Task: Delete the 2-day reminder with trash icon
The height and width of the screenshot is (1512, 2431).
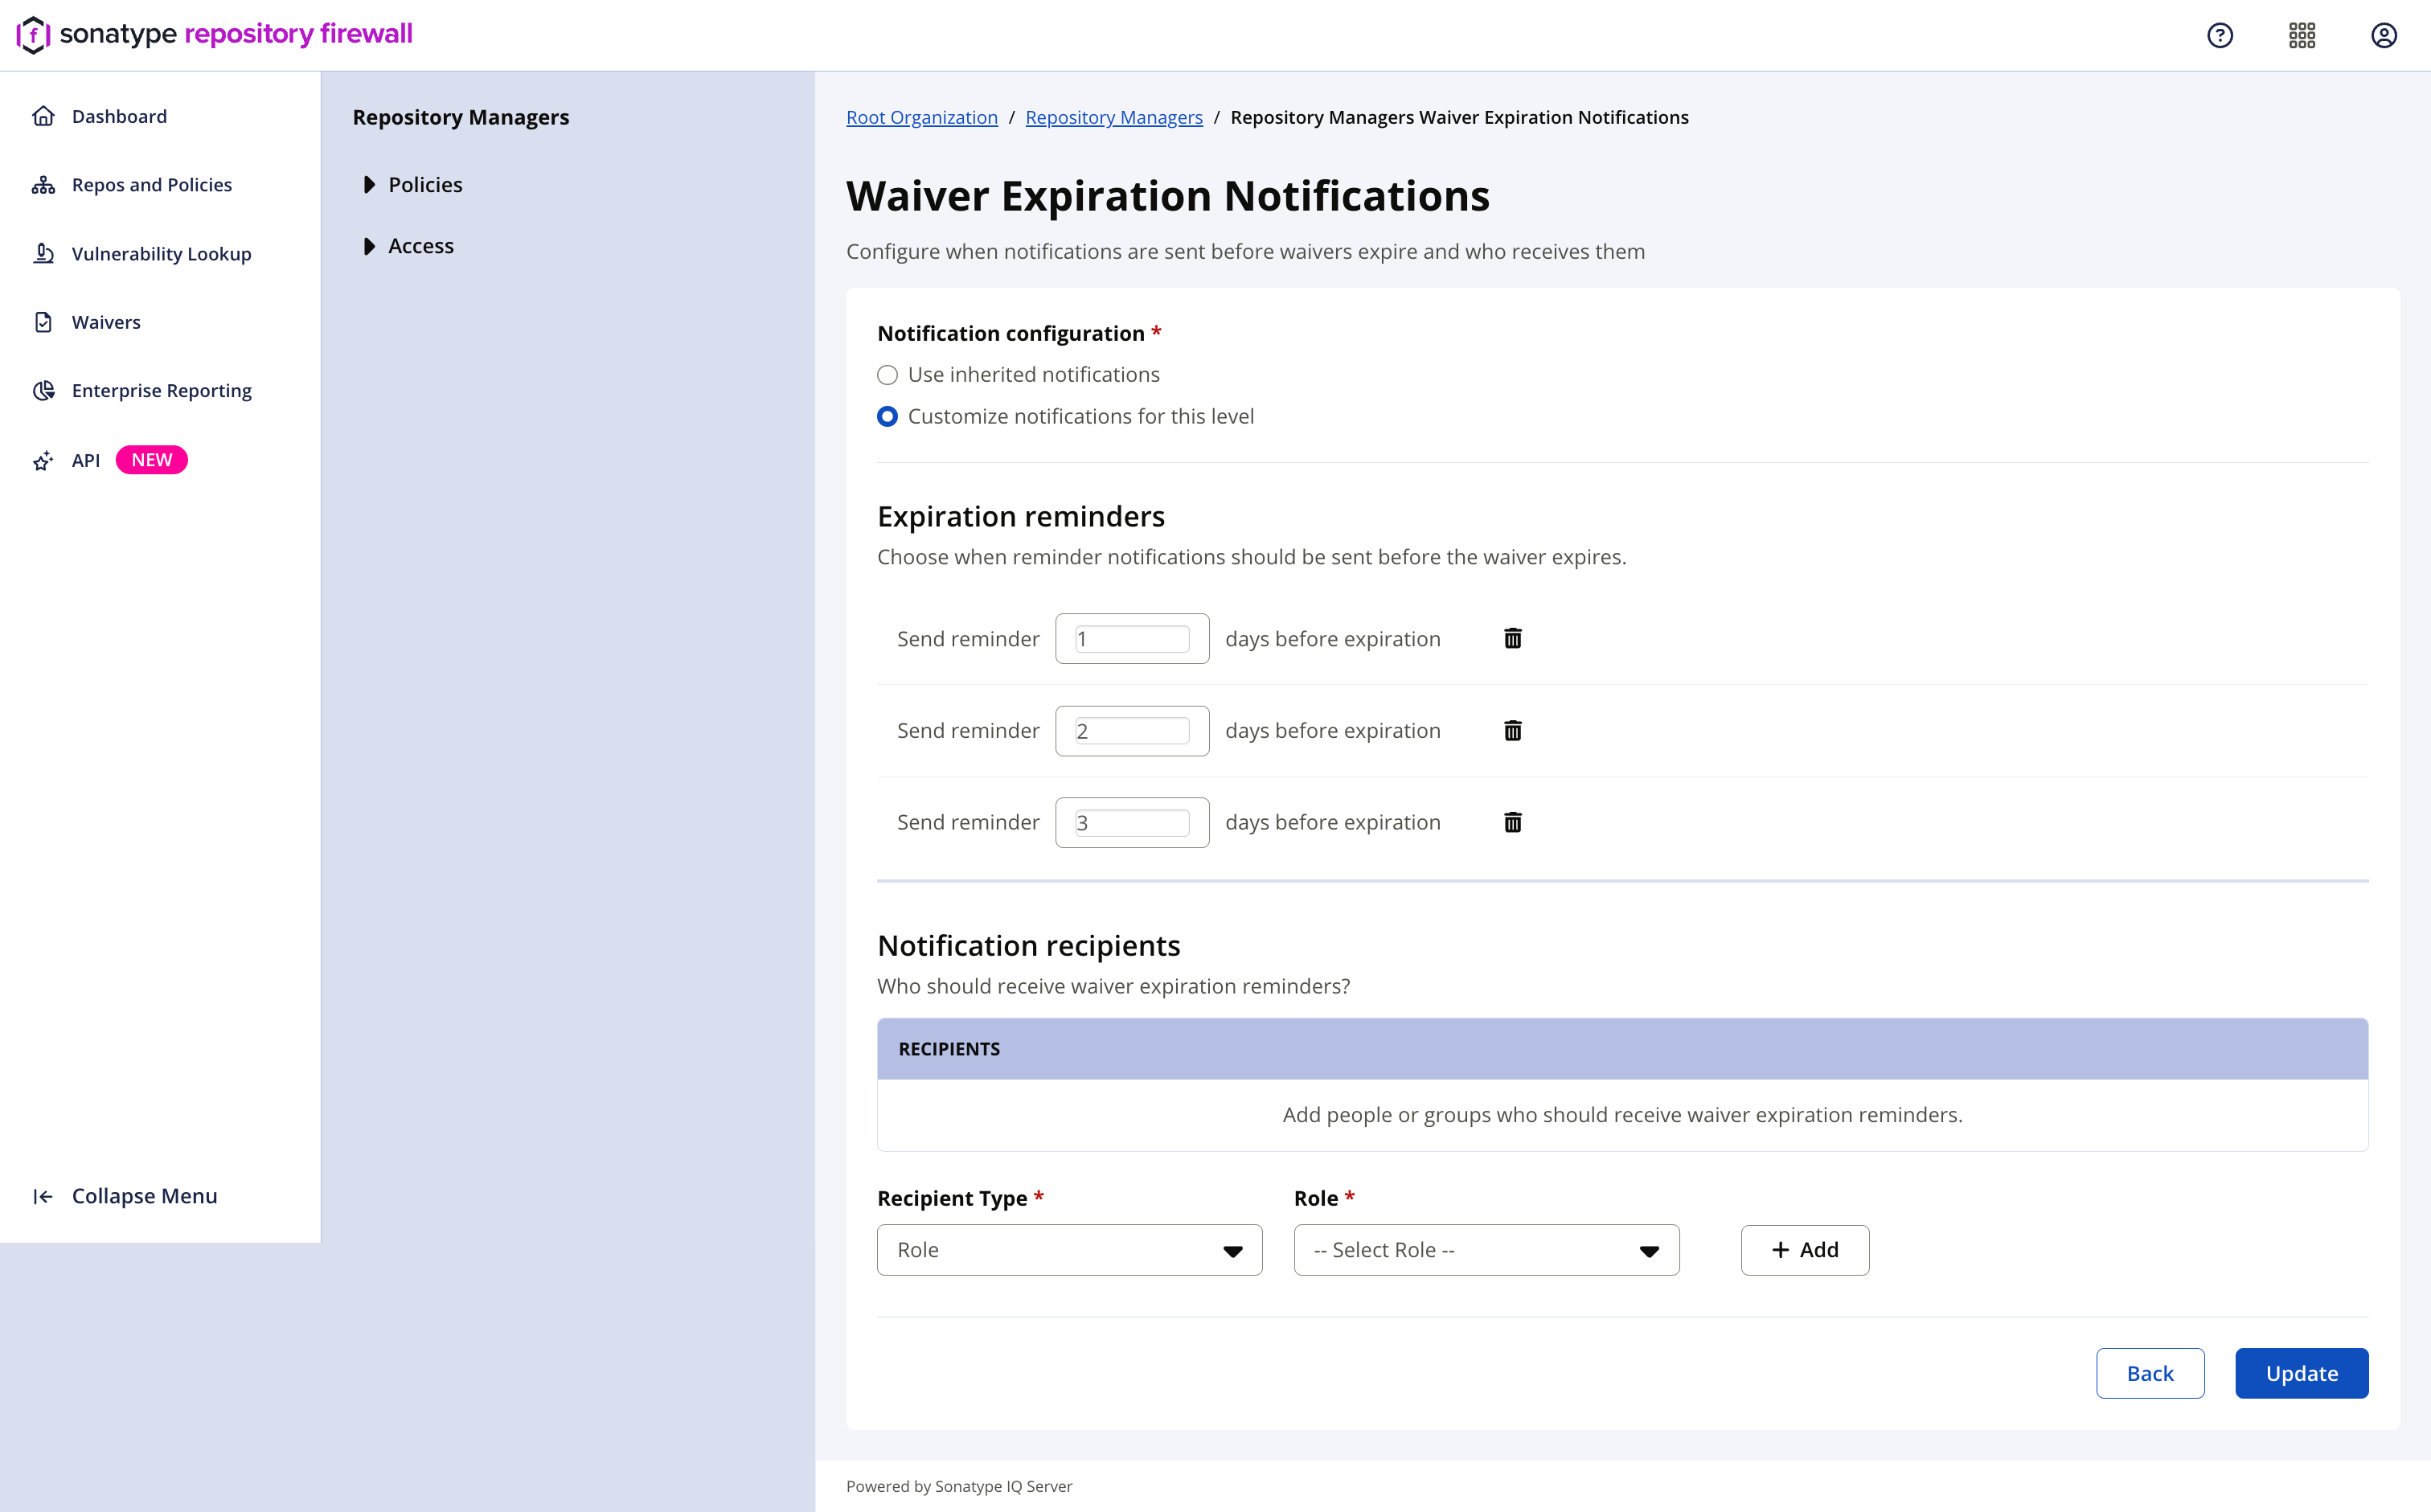Action: coord(1513,730)
